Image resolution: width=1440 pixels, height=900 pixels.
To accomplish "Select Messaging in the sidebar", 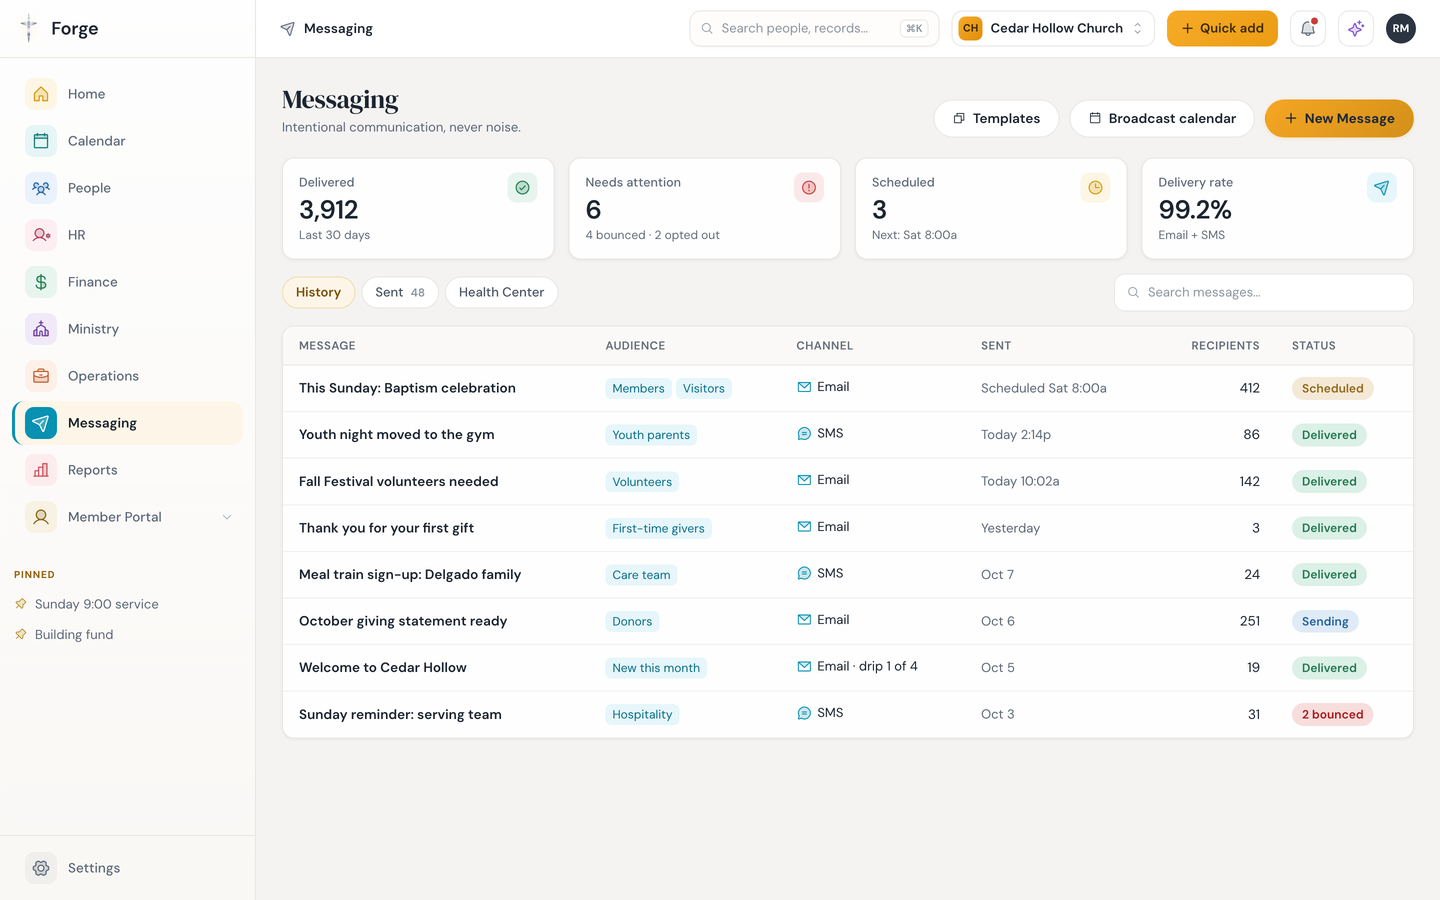I will coord(128,423).
